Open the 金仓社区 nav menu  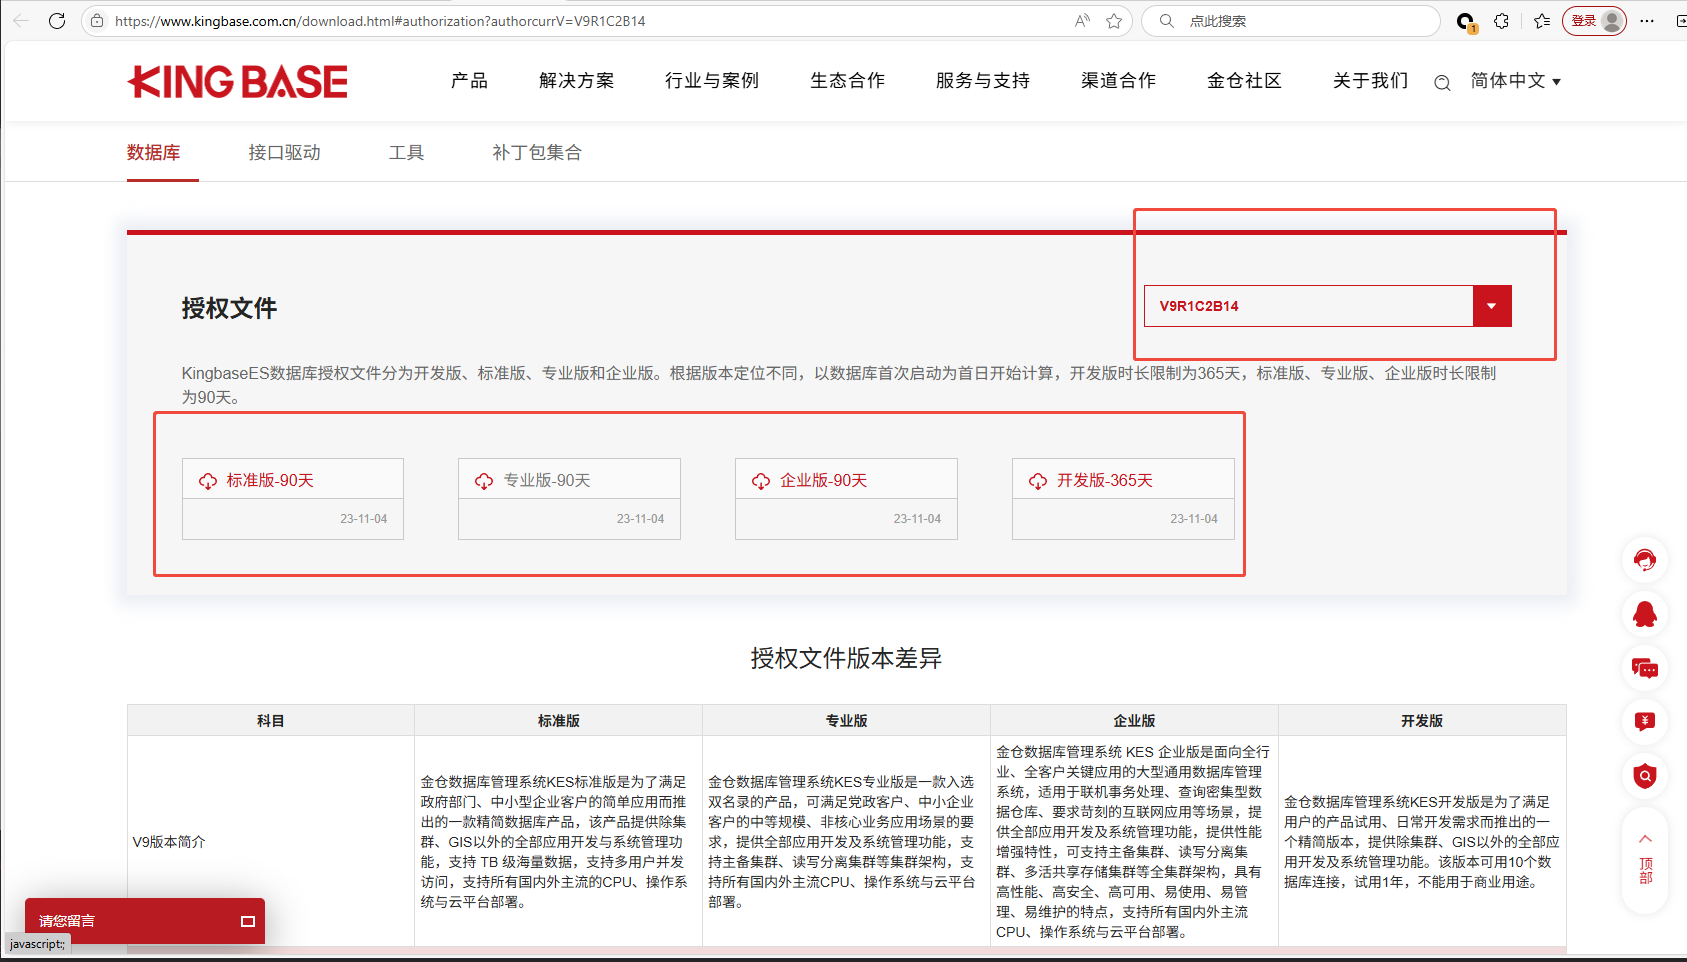pyautogui.click(x=1245, y=81)
